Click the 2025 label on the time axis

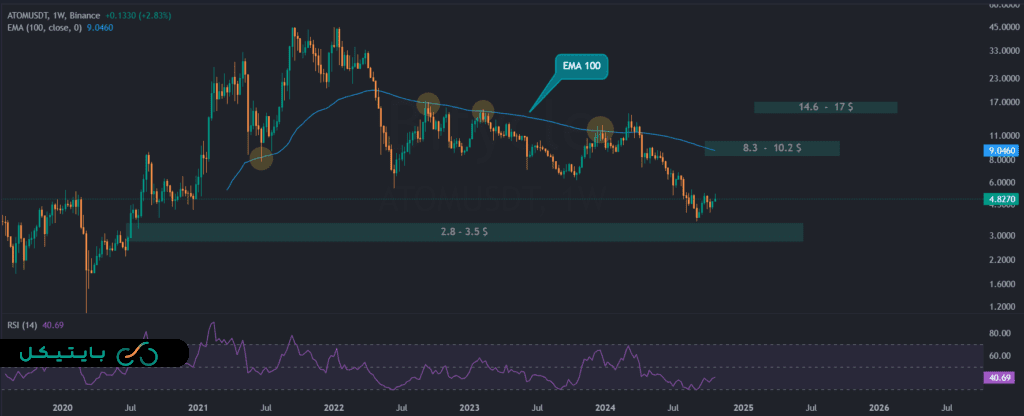[742, 407]
